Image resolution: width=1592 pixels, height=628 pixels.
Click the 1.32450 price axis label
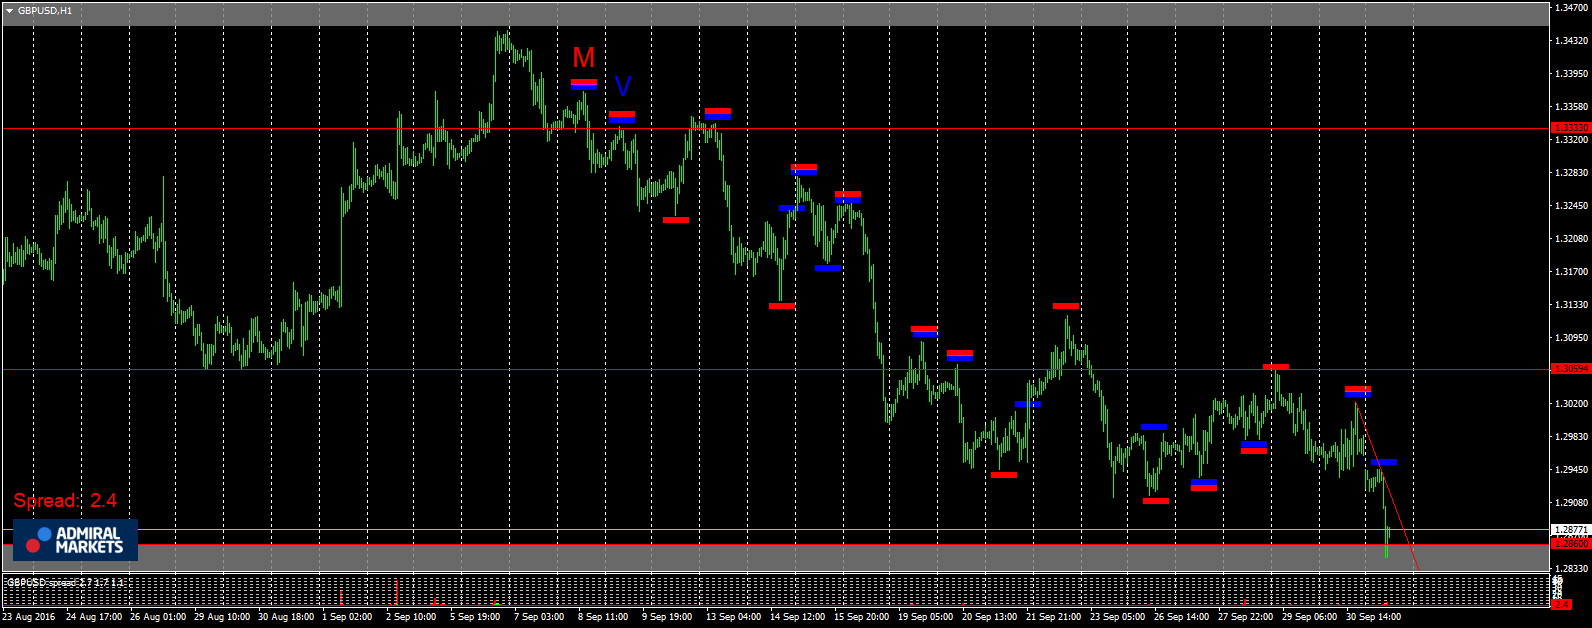[x=1572, y=206]
